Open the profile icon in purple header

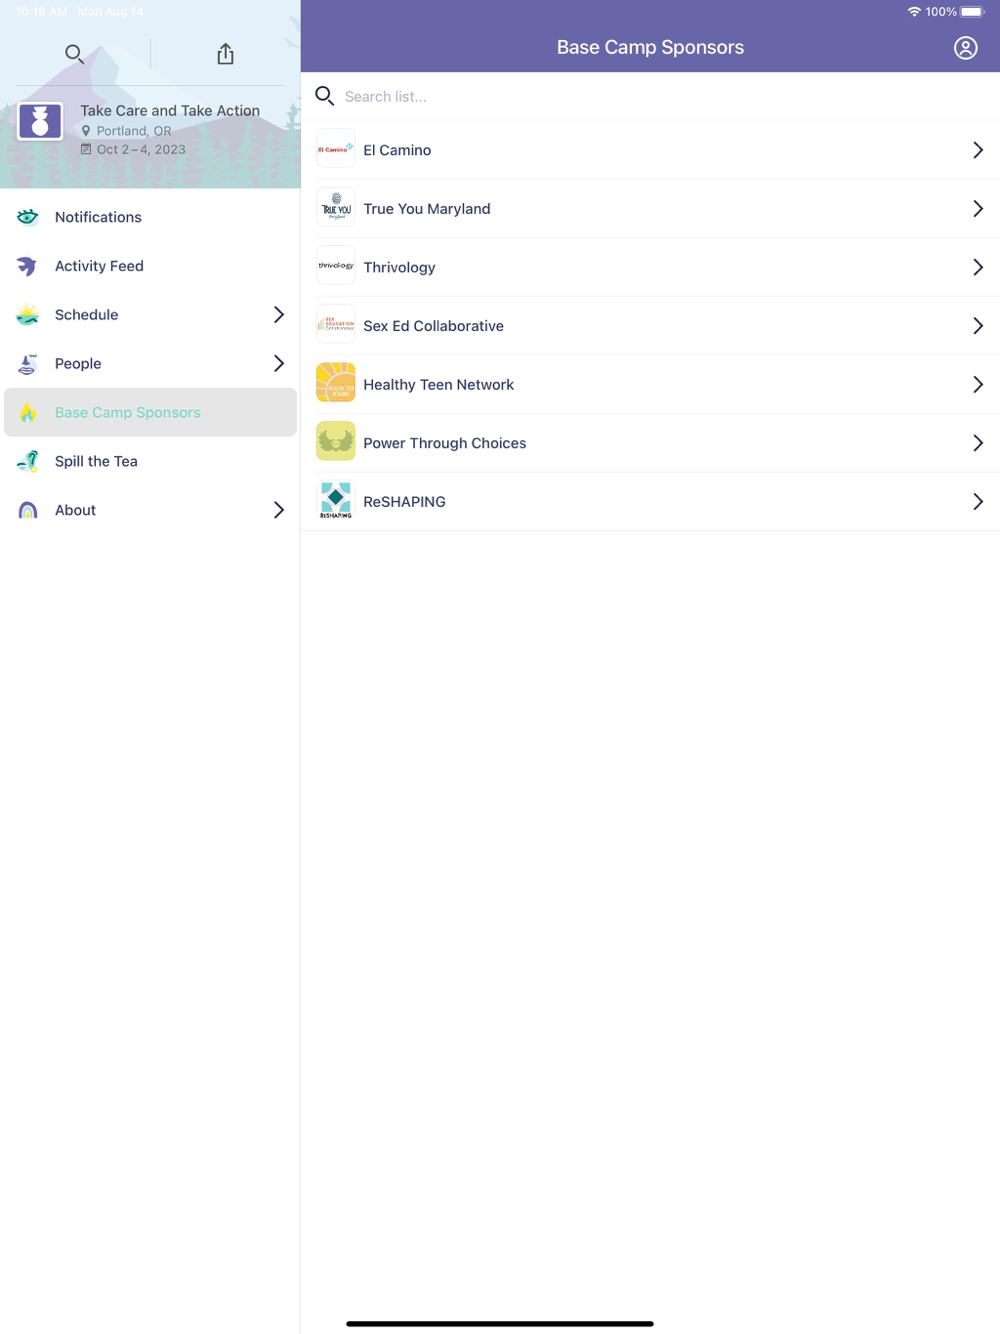965,48
